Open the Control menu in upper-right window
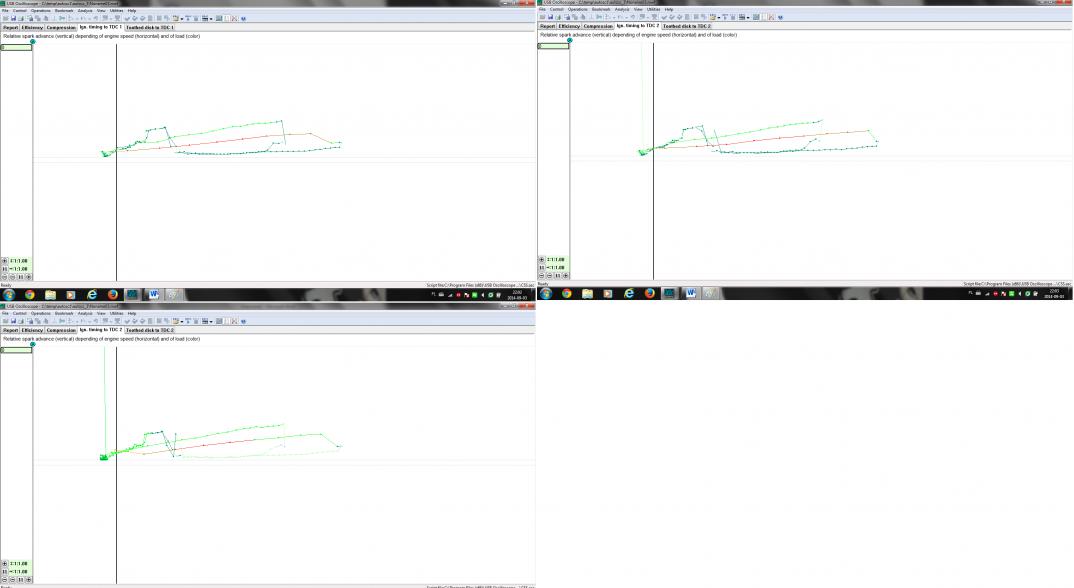 557,10
